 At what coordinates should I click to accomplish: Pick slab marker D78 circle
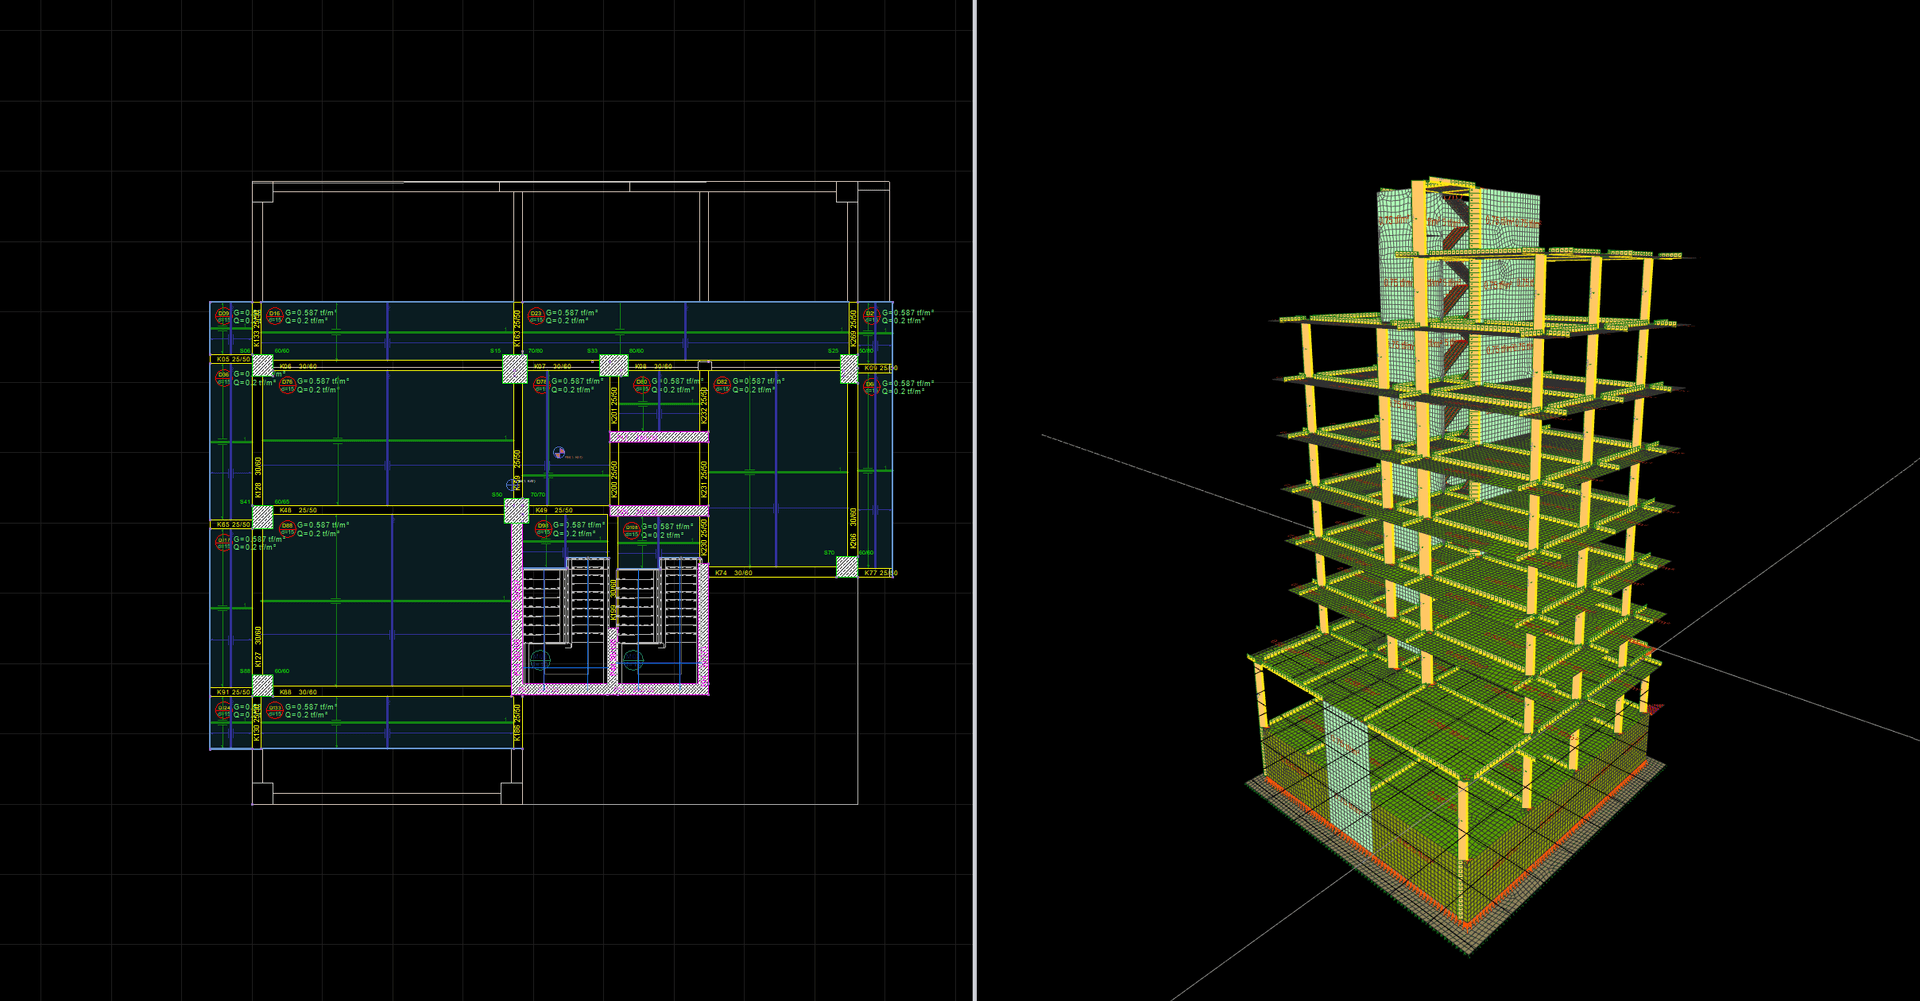pos(541,384)
